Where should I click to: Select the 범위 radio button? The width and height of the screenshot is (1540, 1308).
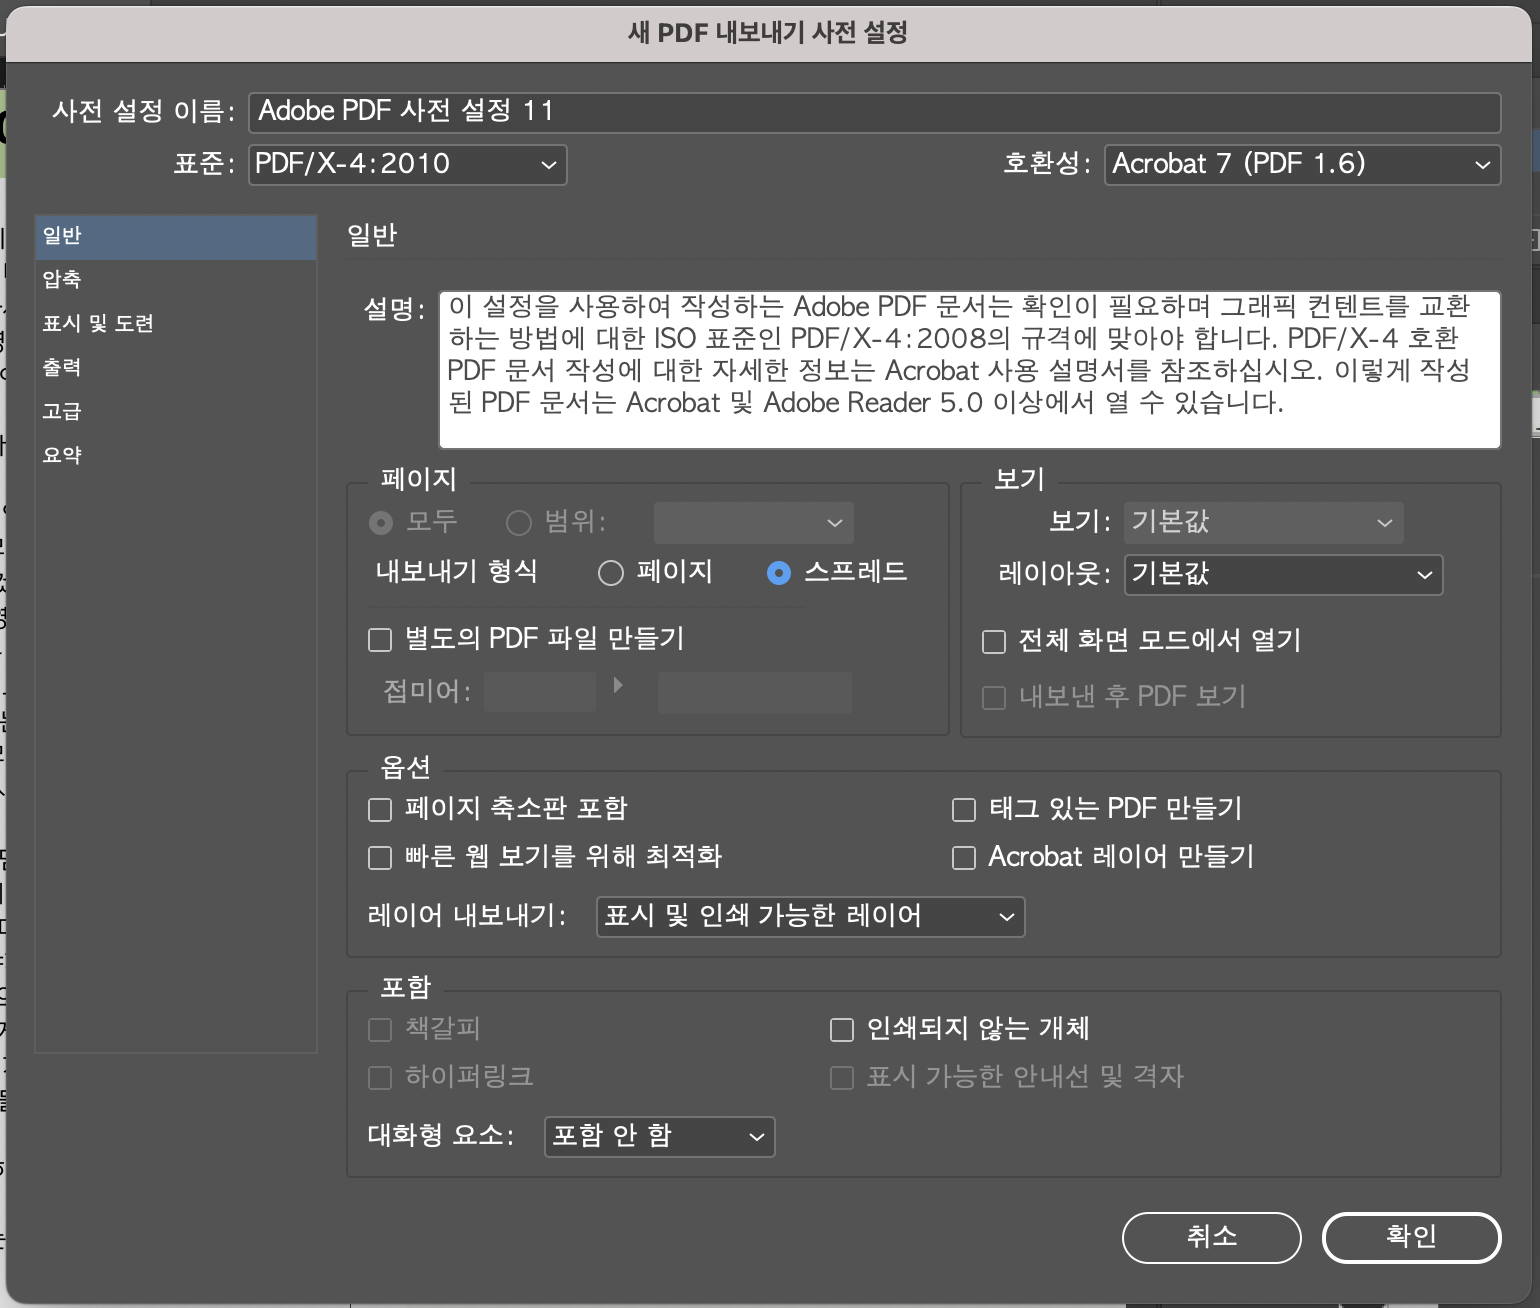pos(518,523)
